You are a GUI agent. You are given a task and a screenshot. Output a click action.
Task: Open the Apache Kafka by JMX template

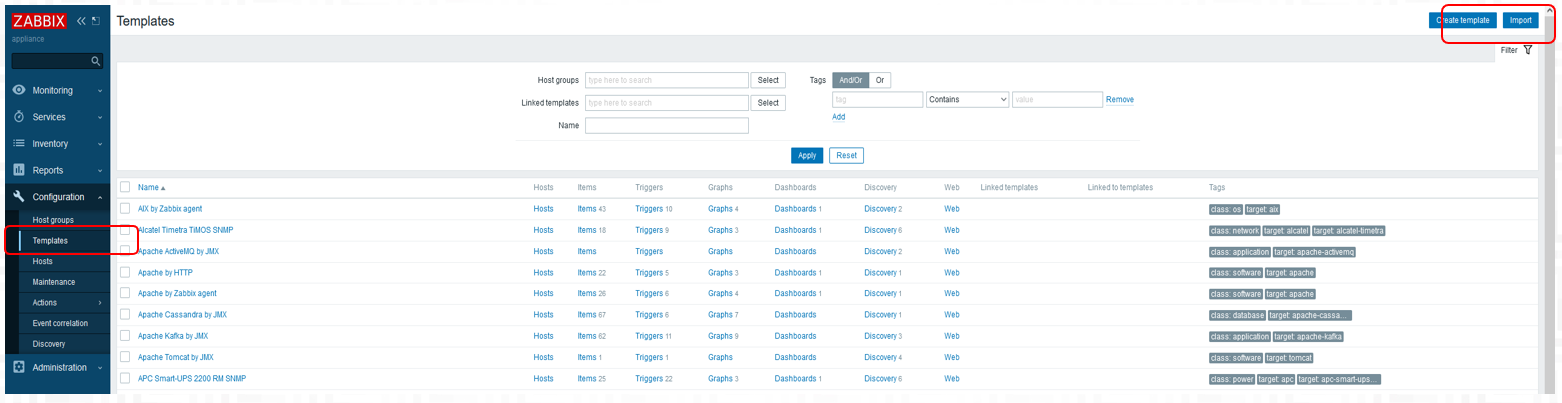click(x=173, y=336)
